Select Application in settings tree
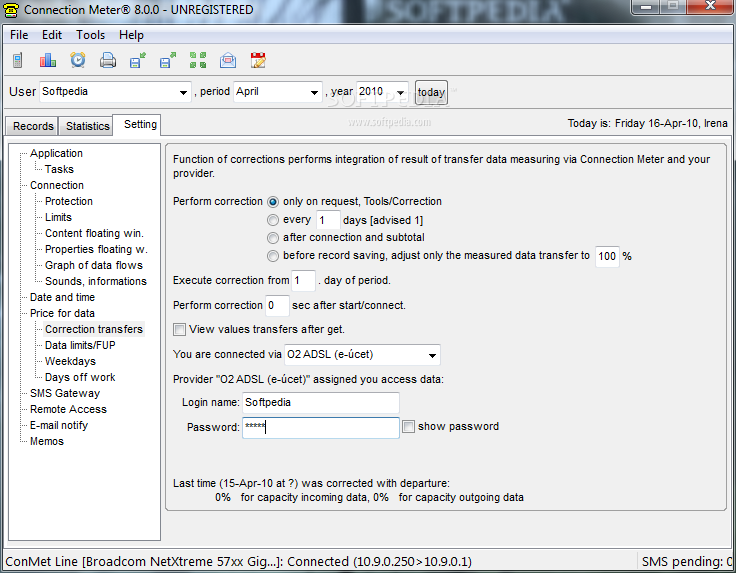The image size is (736, 573). click(x=56, y=153)
